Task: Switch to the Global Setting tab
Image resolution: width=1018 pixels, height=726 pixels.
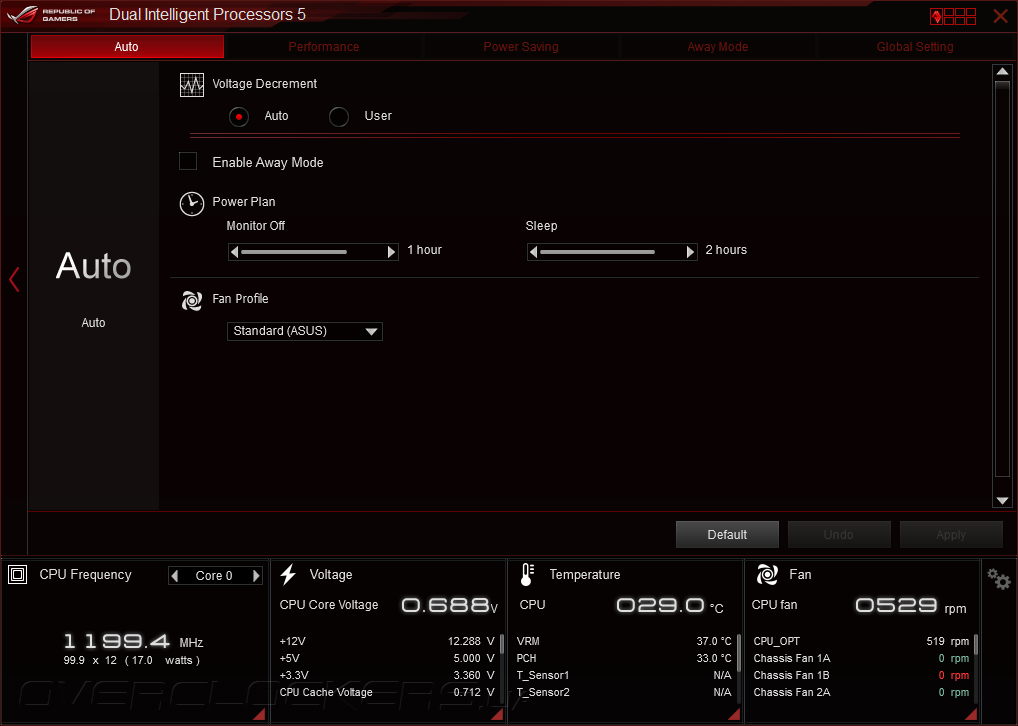Action: point(915,47)
